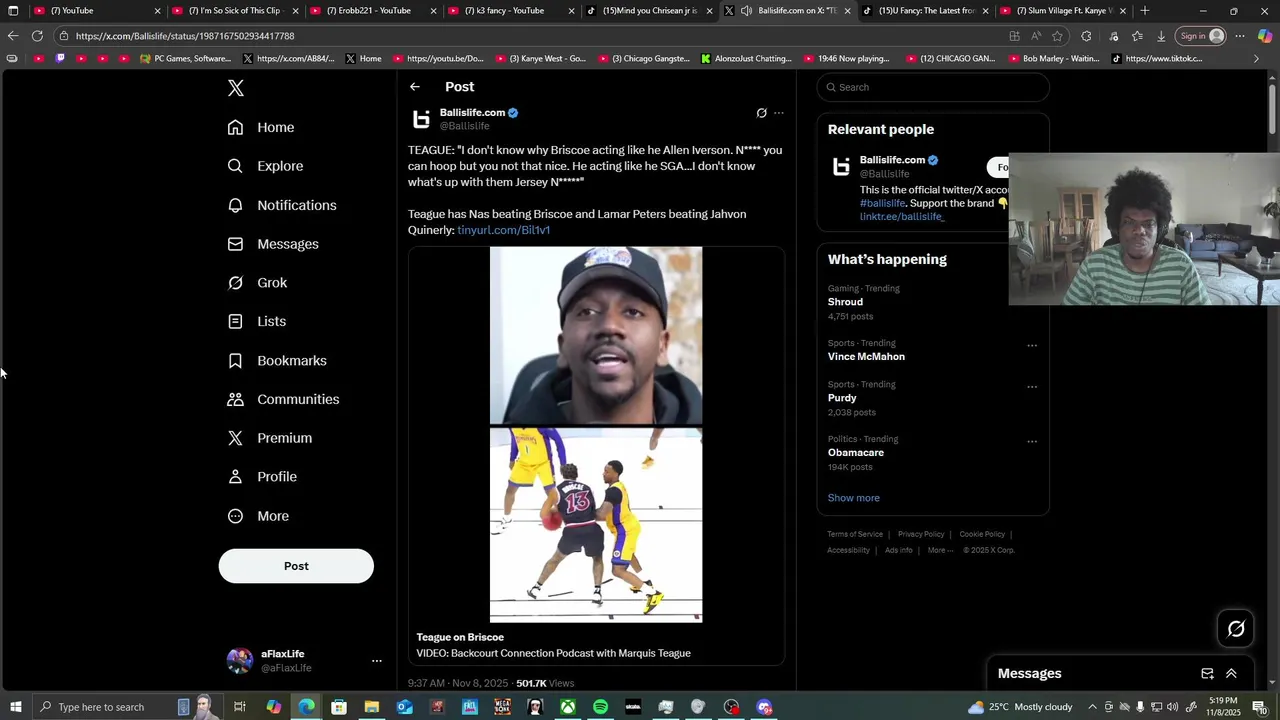Screen dimensions: 1280x720
Task: Compose new message in Messages drawer
Action: [x=1207, y=674]
